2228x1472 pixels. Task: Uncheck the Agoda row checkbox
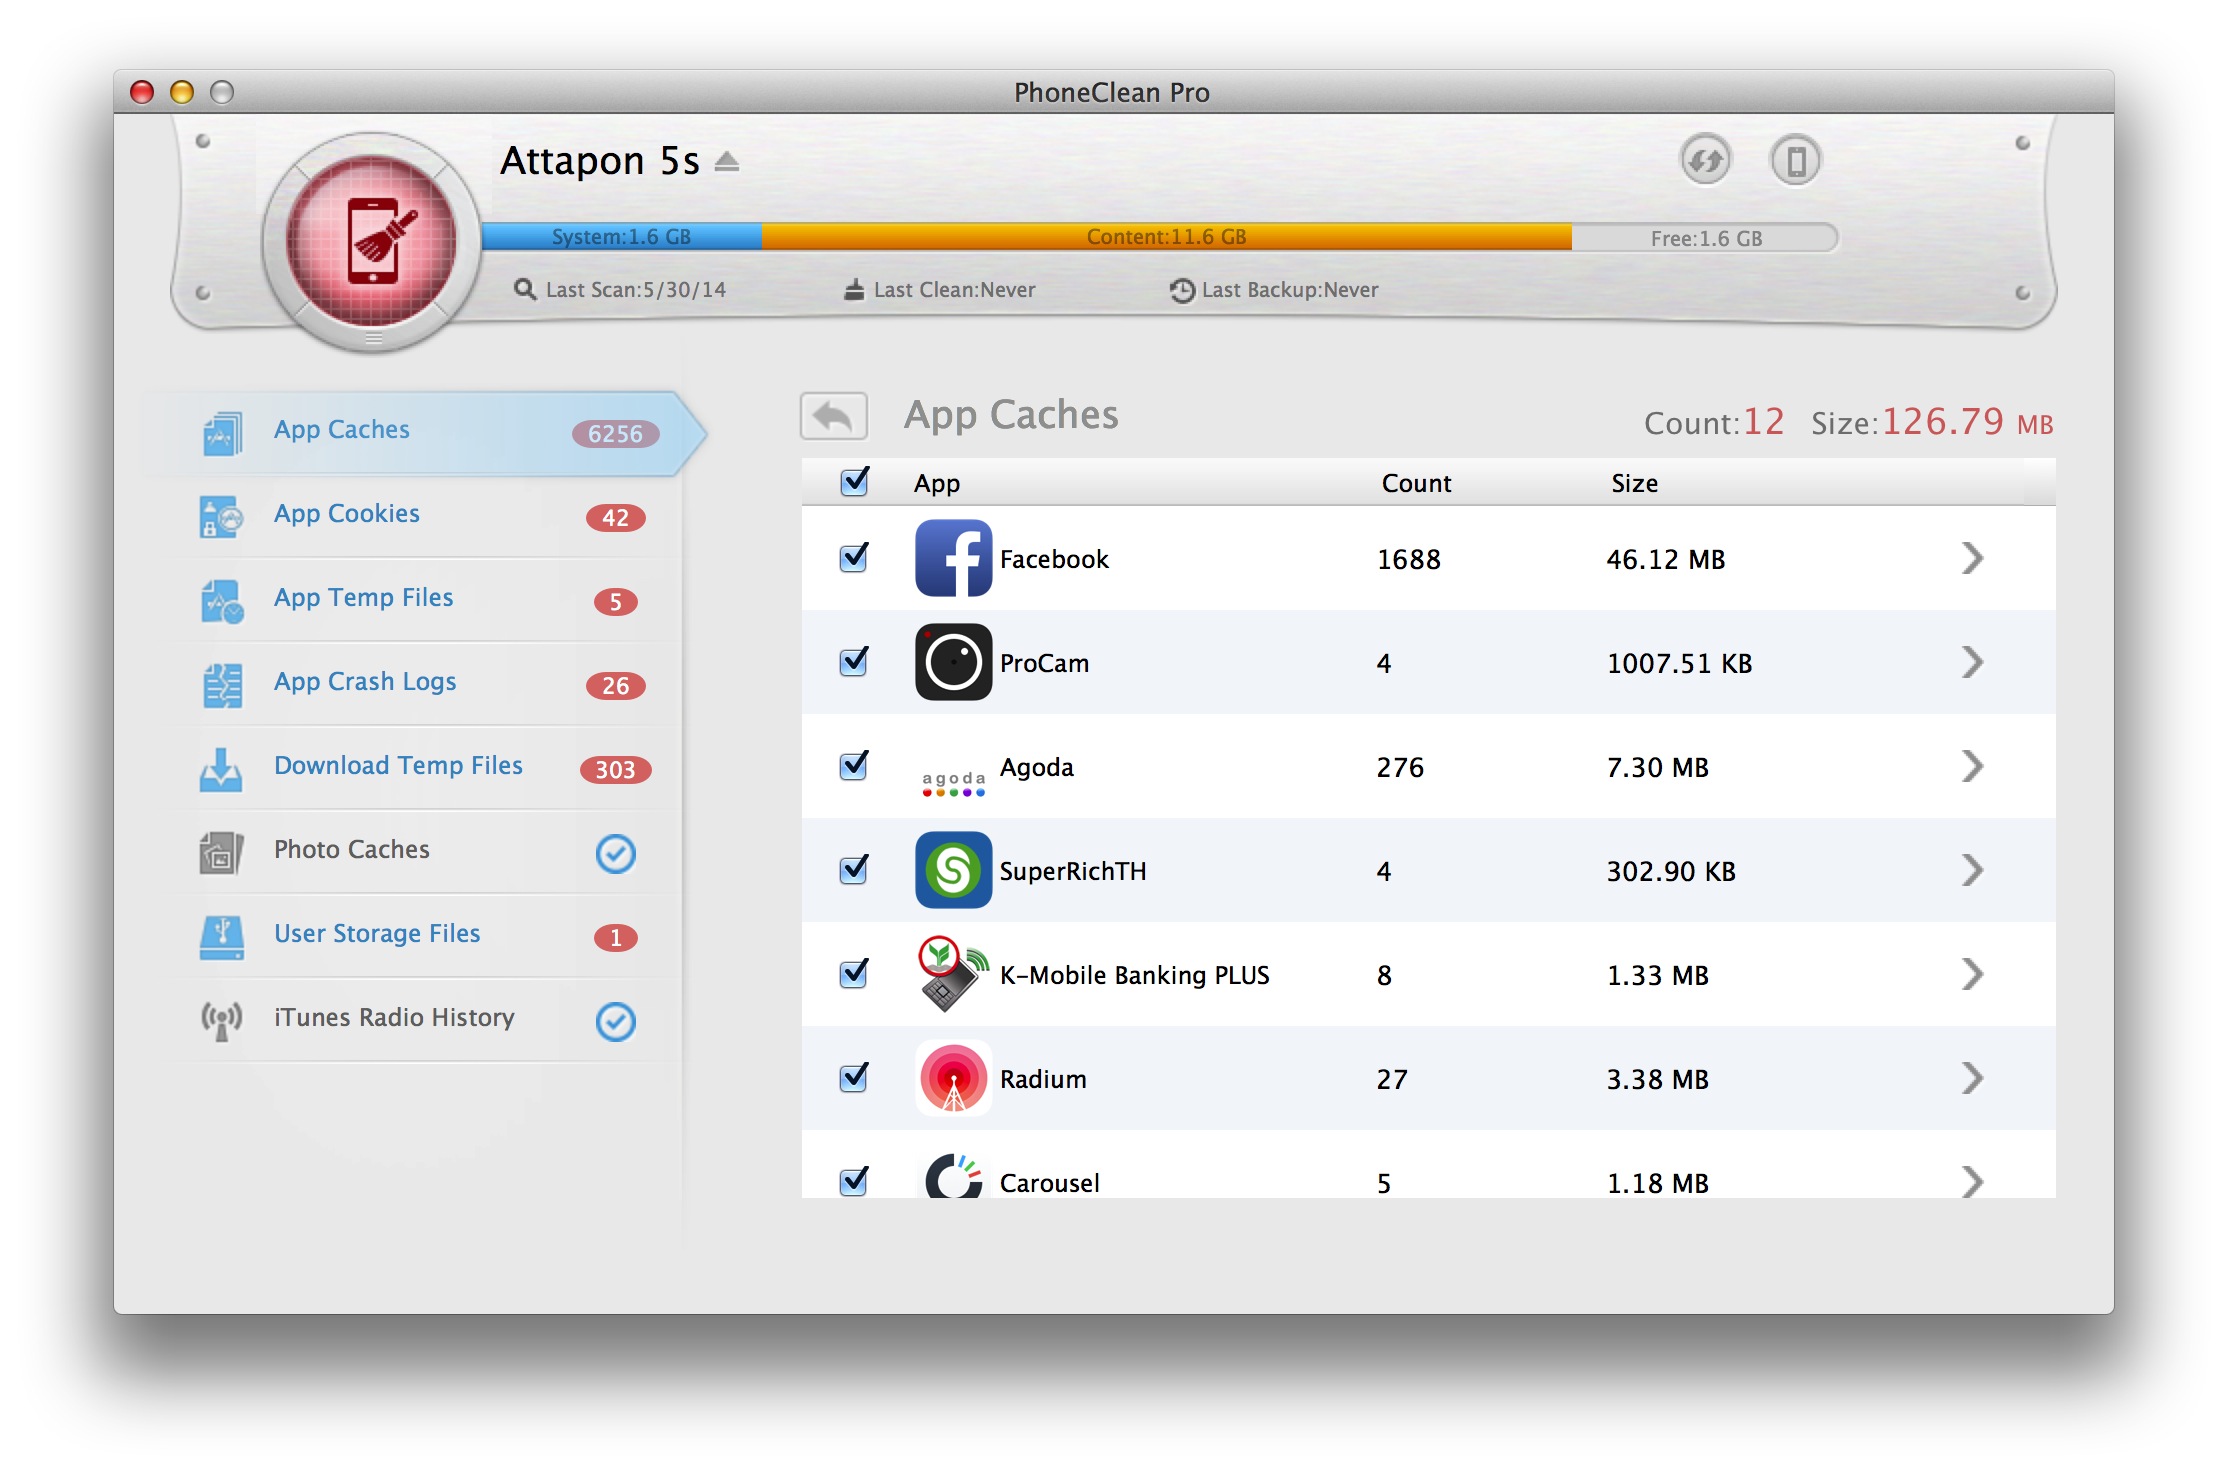point(854,766)
